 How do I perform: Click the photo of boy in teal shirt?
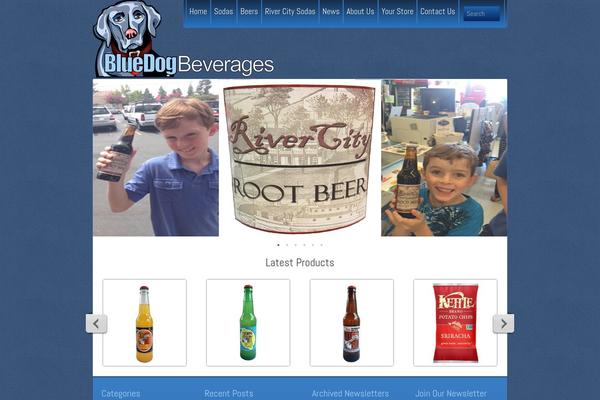pos(444,158)
